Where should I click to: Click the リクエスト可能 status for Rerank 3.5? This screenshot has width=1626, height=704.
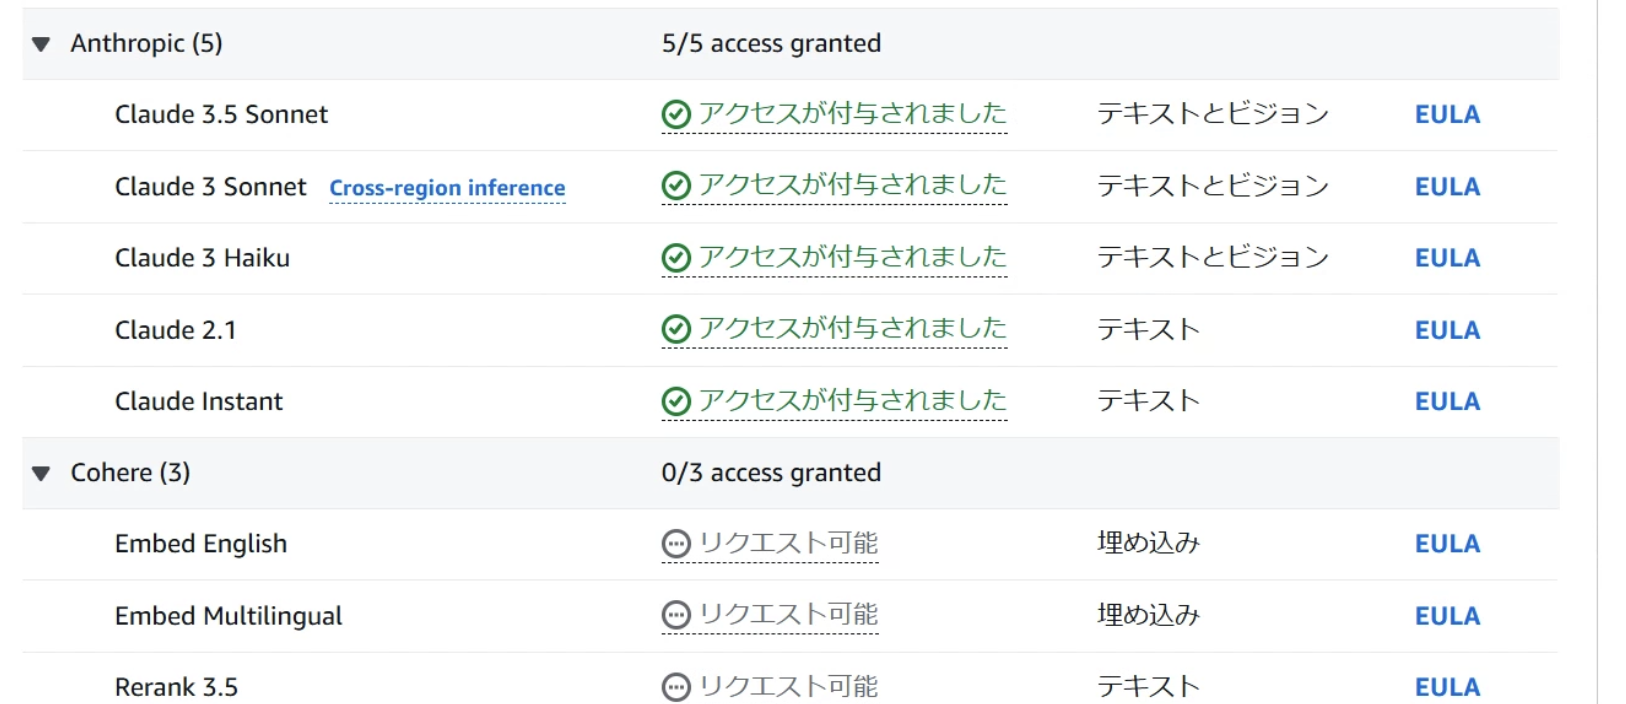pos(788,686)
